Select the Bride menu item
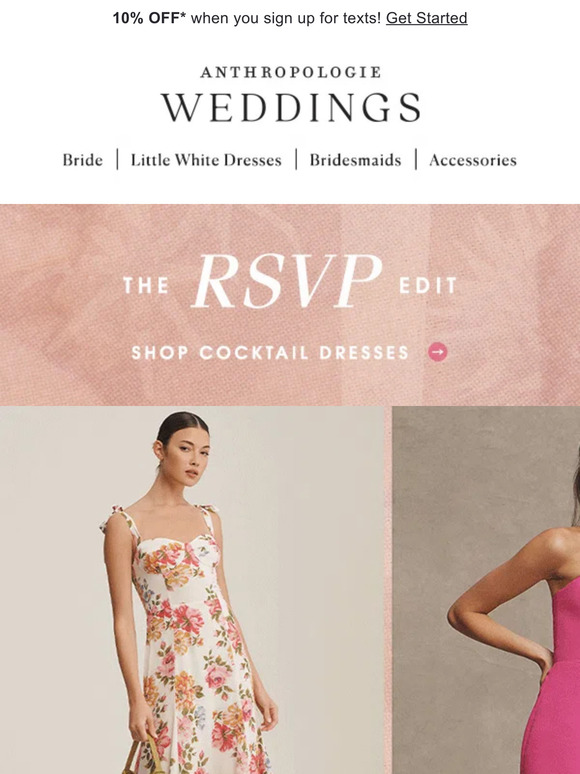580x774 pixels. click(x=82, y=160)
